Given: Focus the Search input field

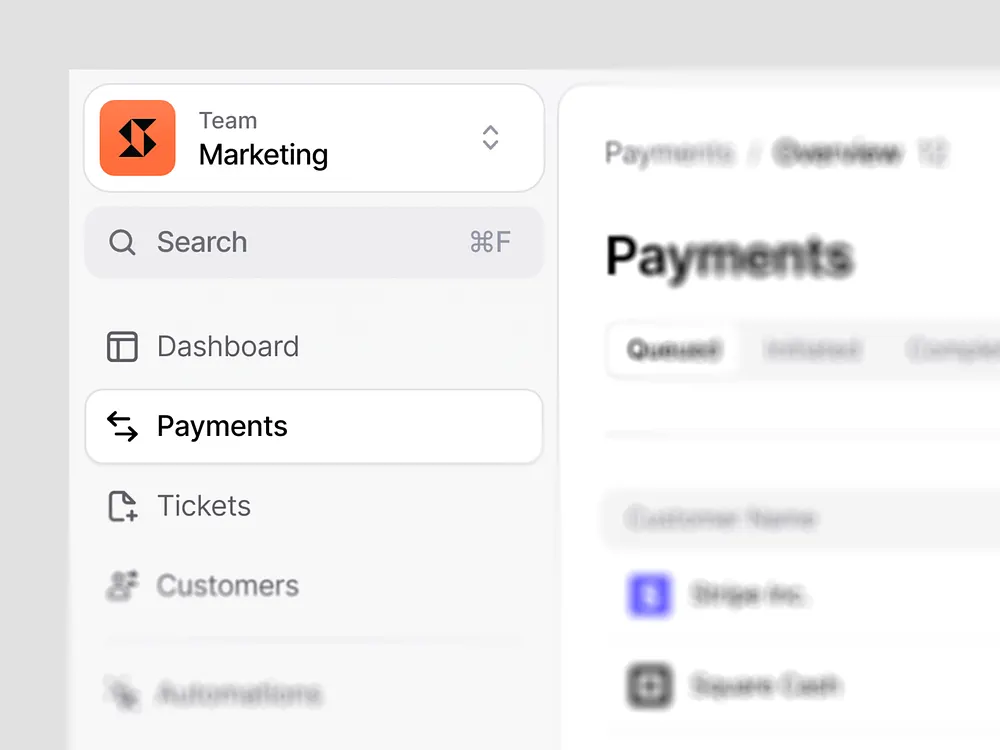Looking at the screenshot, I should [314, 242].
